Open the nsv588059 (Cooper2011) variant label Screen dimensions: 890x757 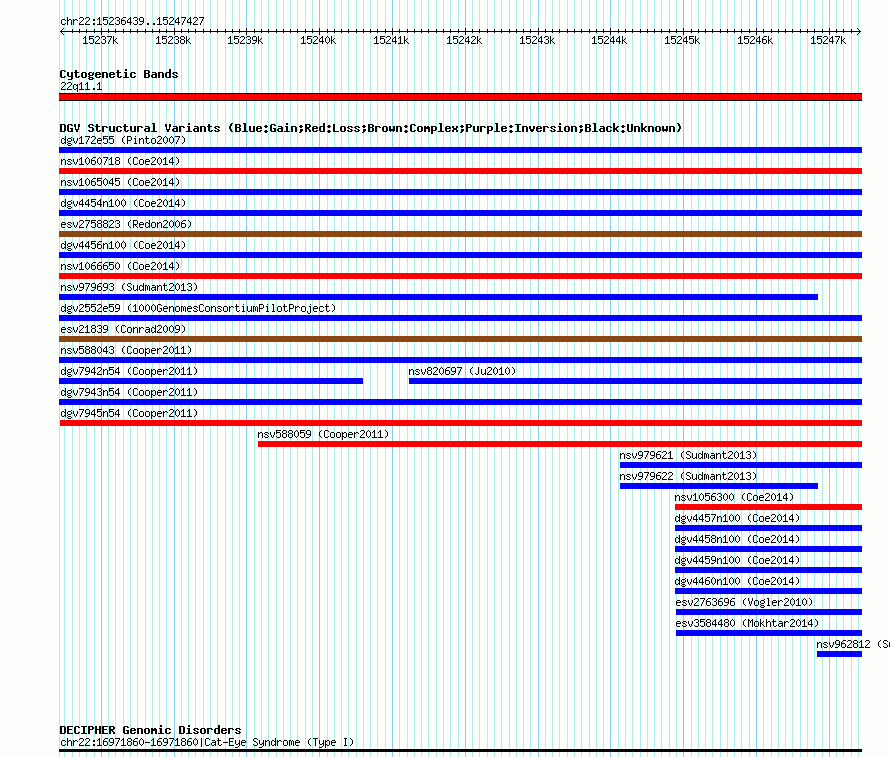point(323,434)
